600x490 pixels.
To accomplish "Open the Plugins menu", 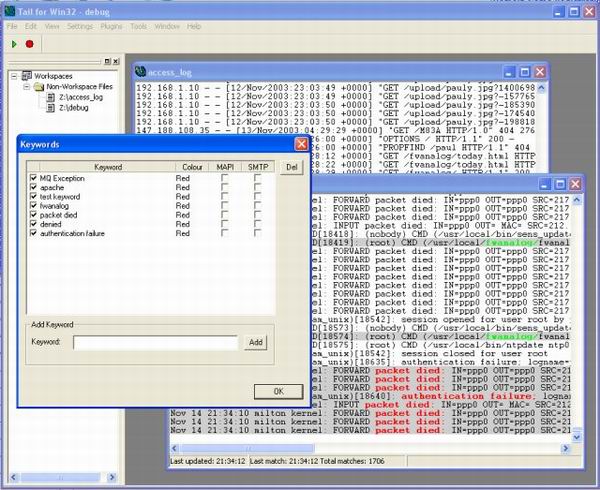I will [x=111, y=26].
